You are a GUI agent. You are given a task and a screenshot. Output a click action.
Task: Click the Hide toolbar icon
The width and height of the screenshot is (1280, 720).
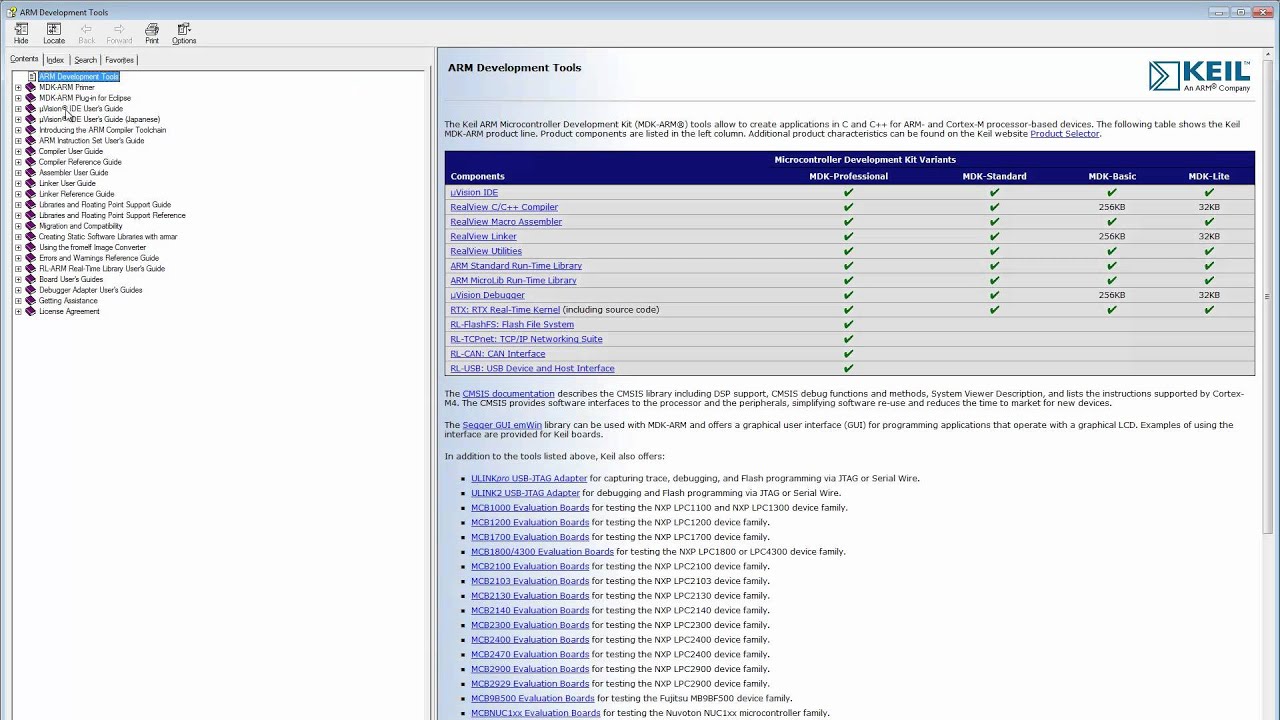[21, 34]
